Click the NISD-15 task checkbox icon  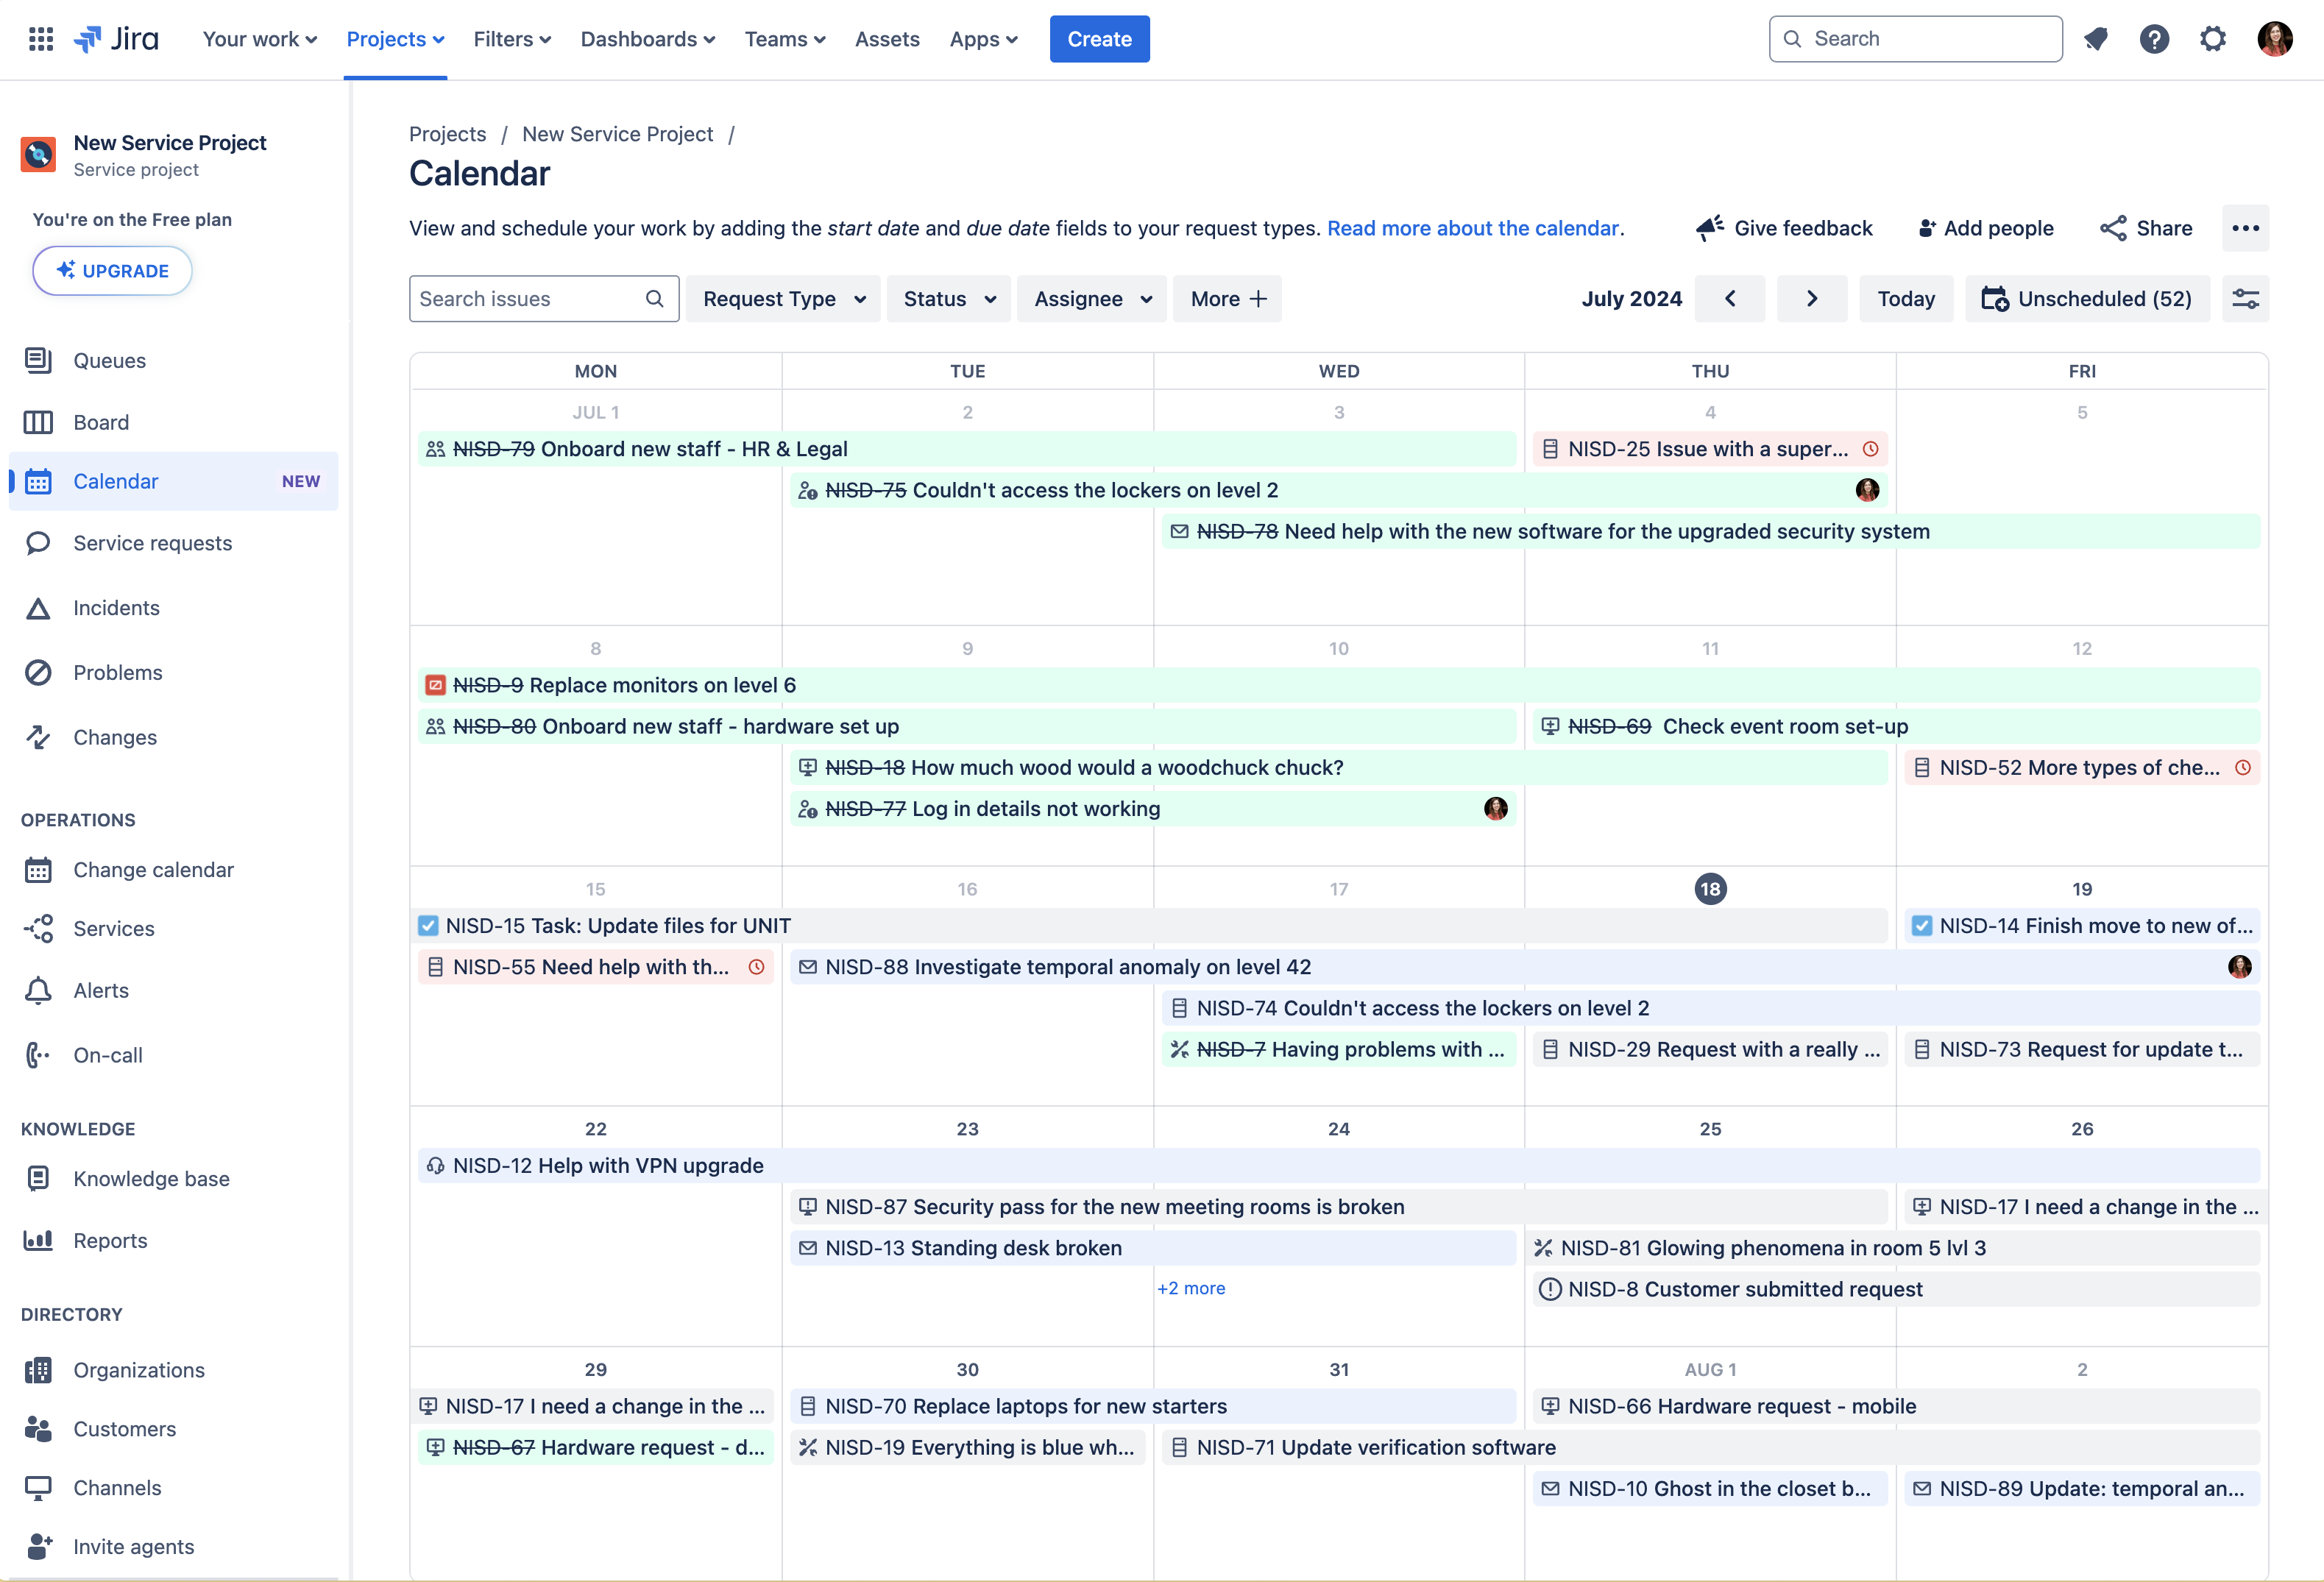click(428, 926)
